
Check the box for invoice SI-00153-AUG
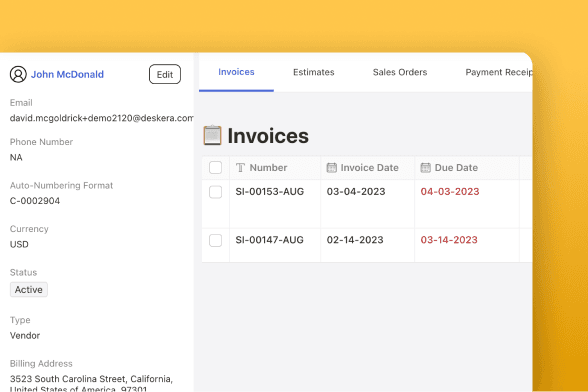[215, 192]
